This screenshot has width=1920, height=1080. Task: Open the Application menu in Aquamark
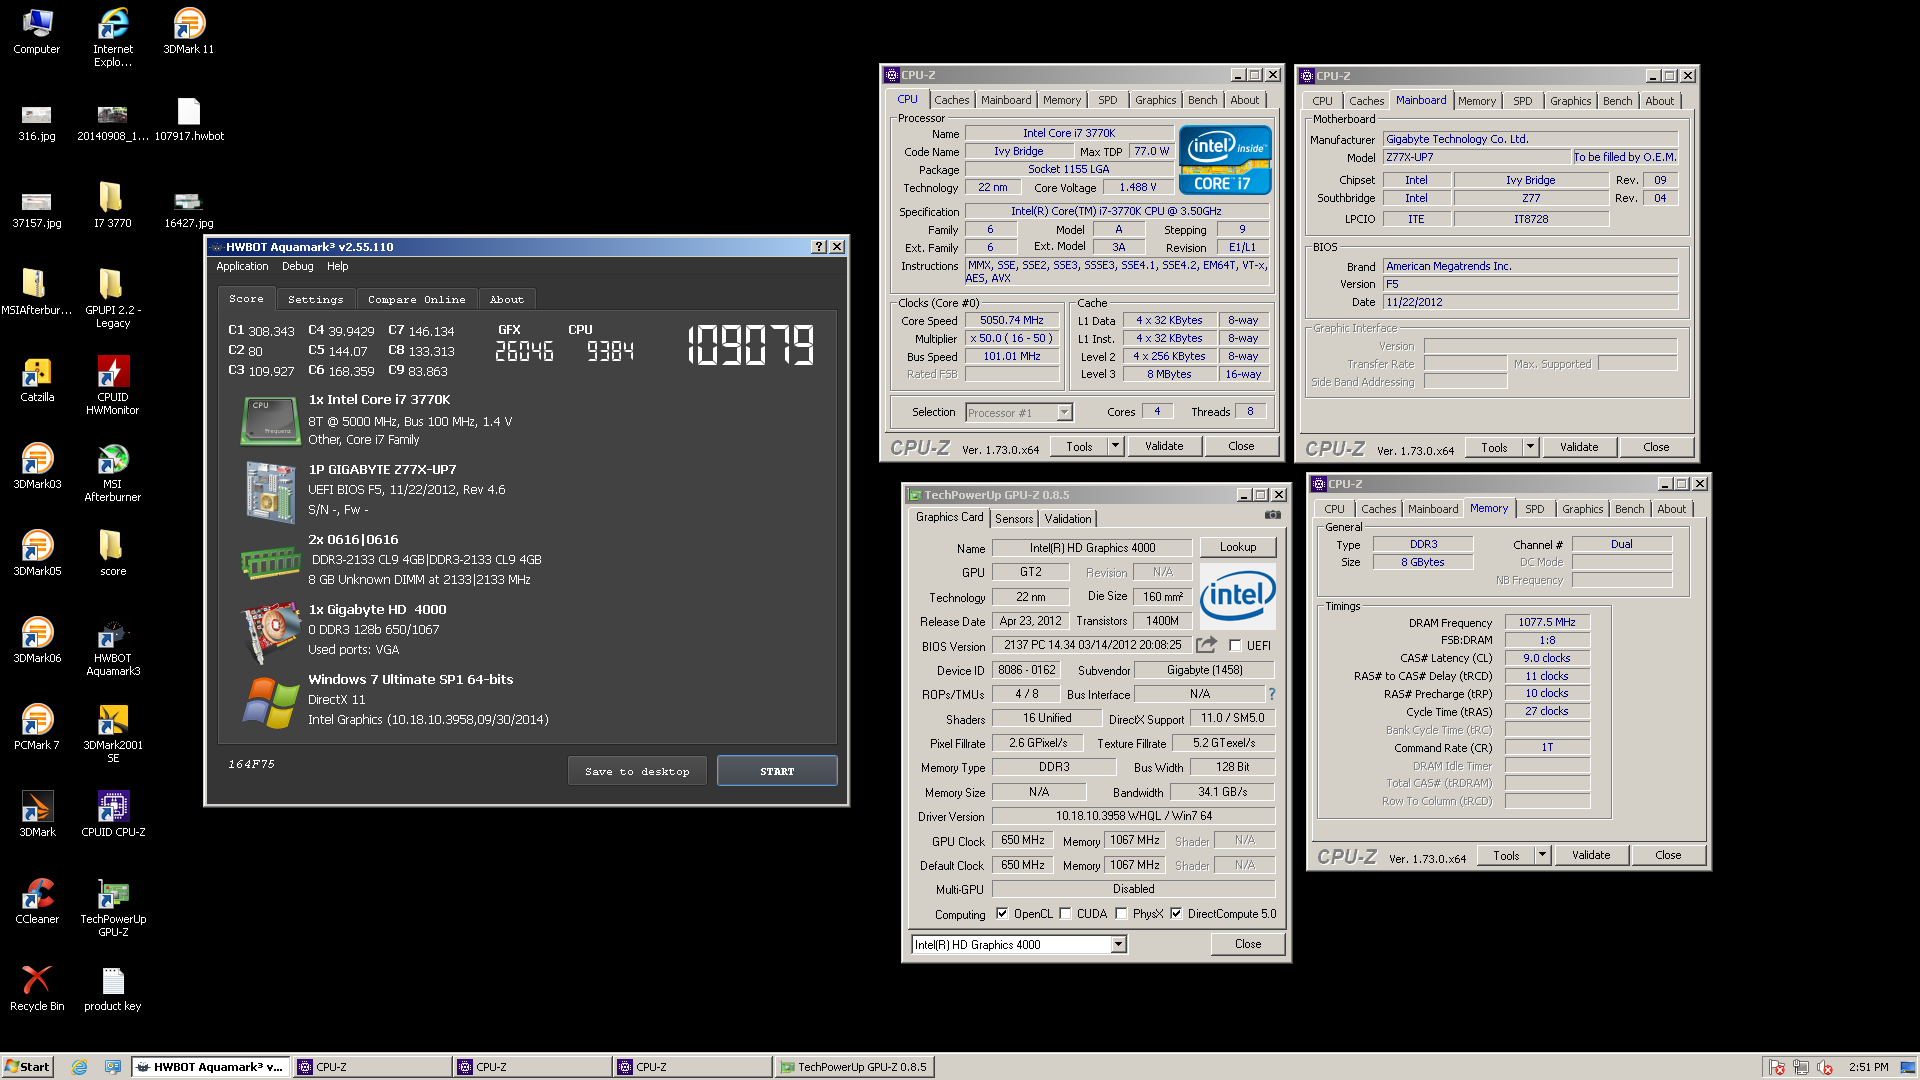tap(242, 266)
